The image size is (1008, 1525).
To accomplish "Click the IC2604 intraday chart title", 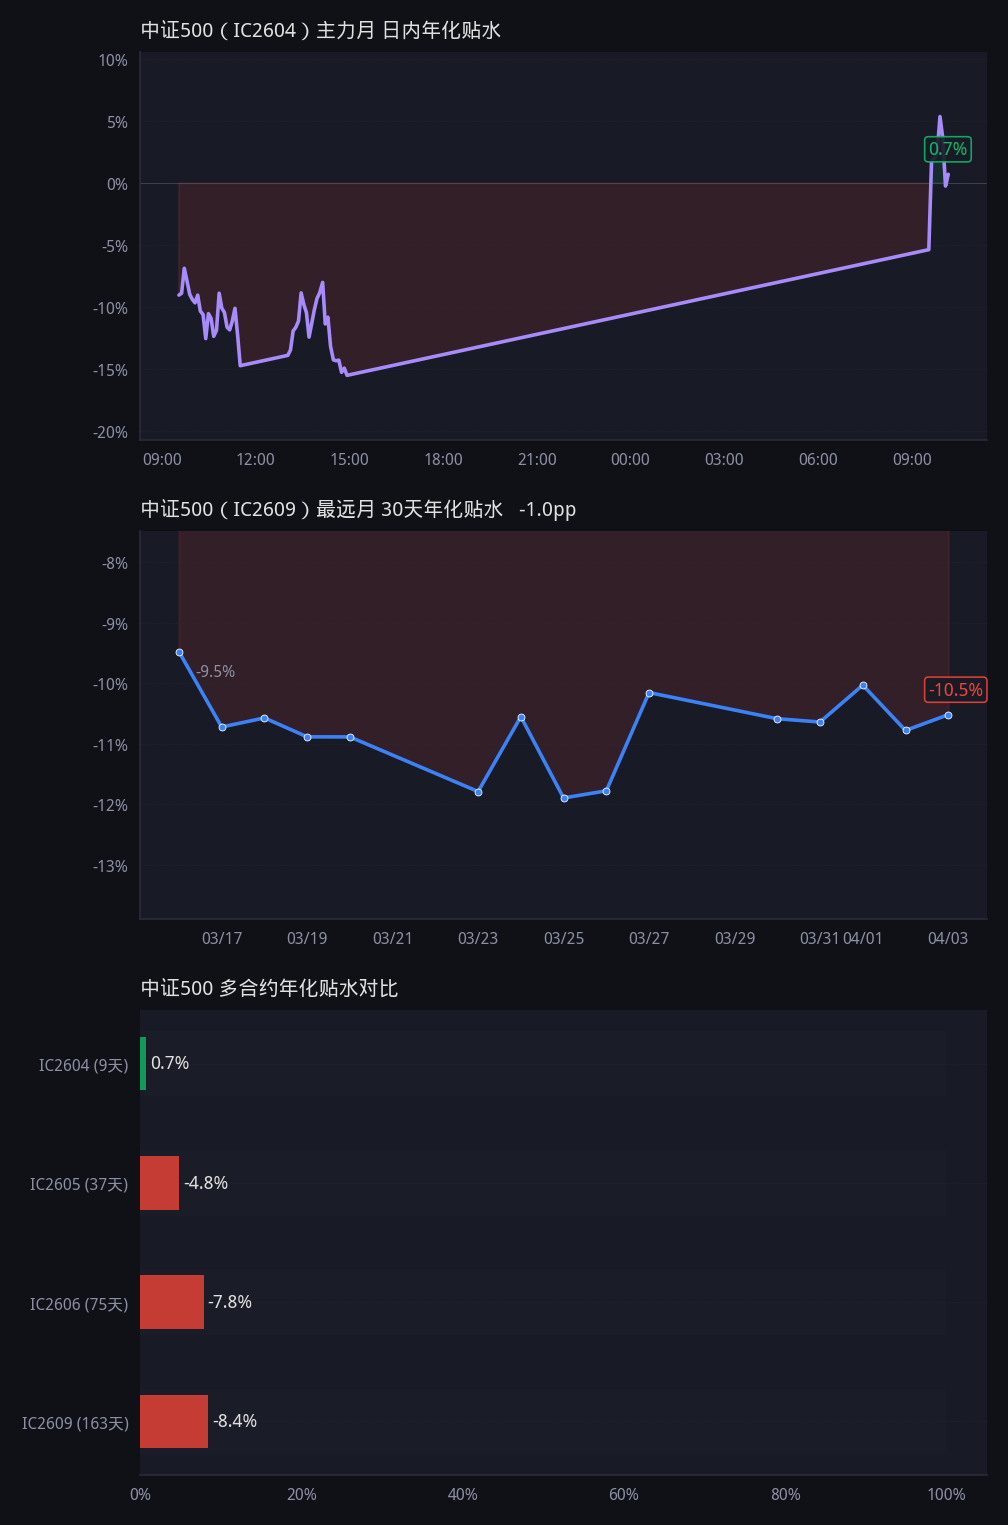I will [x=321, y=30].
